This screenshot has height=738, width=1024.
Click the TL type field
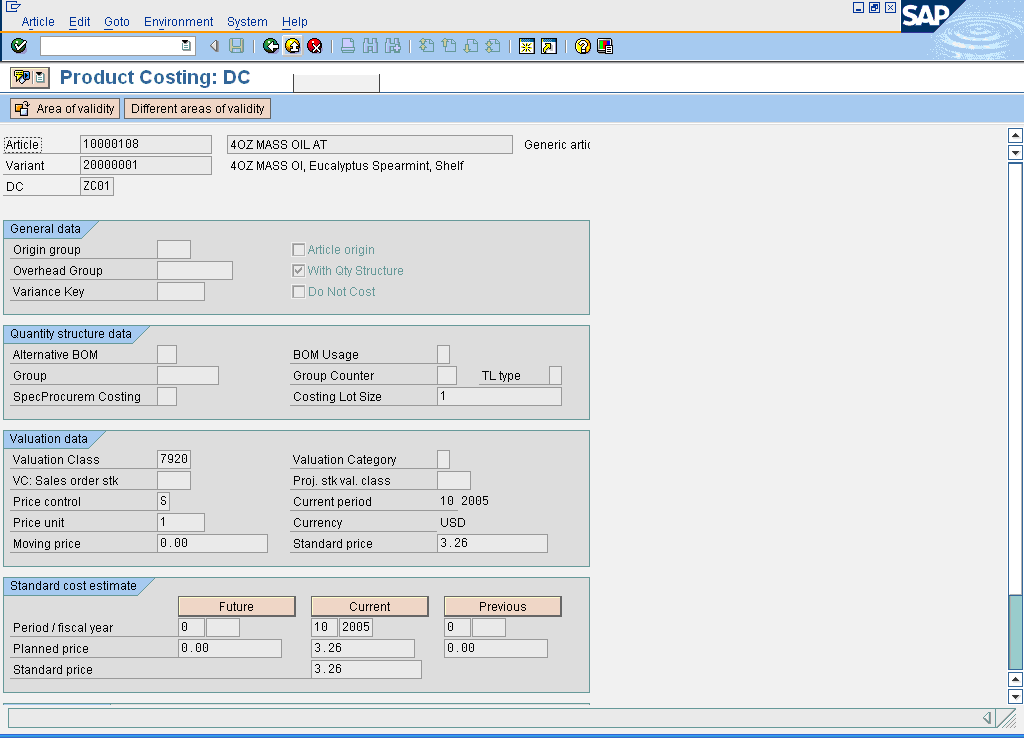[x=555, y=375]
